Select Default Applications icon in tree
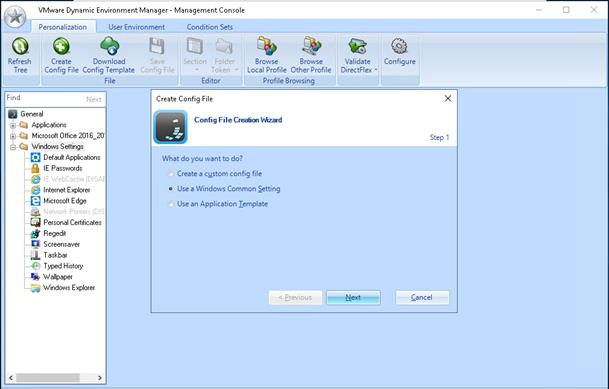Image resolution: width=609 pixels, height=389 pixels. click(x=35, y=157)
